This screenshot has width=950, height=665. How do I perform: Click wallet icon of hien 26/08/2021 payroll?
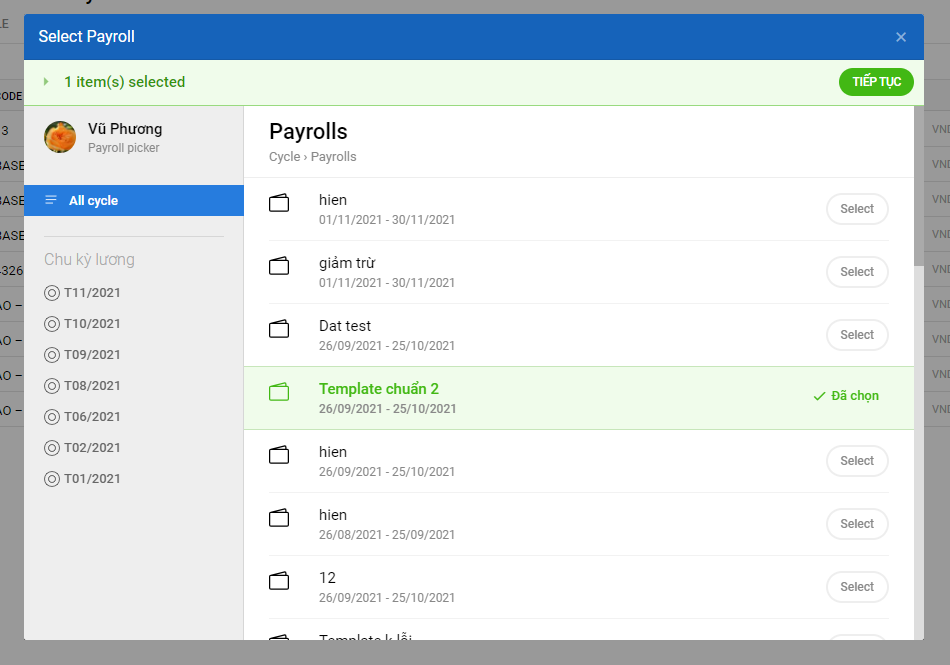tap(279, 518)
